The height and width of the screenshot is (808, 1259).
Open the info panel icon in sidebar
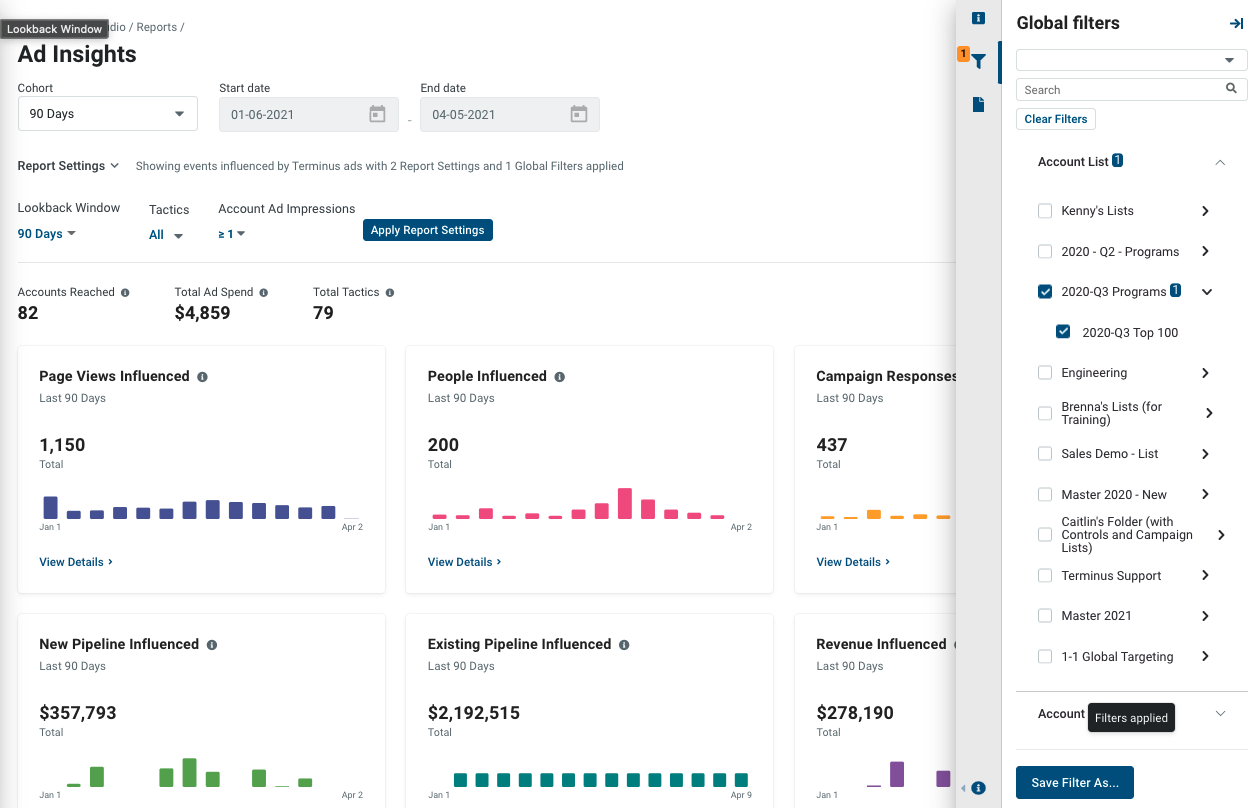point(978,18)
